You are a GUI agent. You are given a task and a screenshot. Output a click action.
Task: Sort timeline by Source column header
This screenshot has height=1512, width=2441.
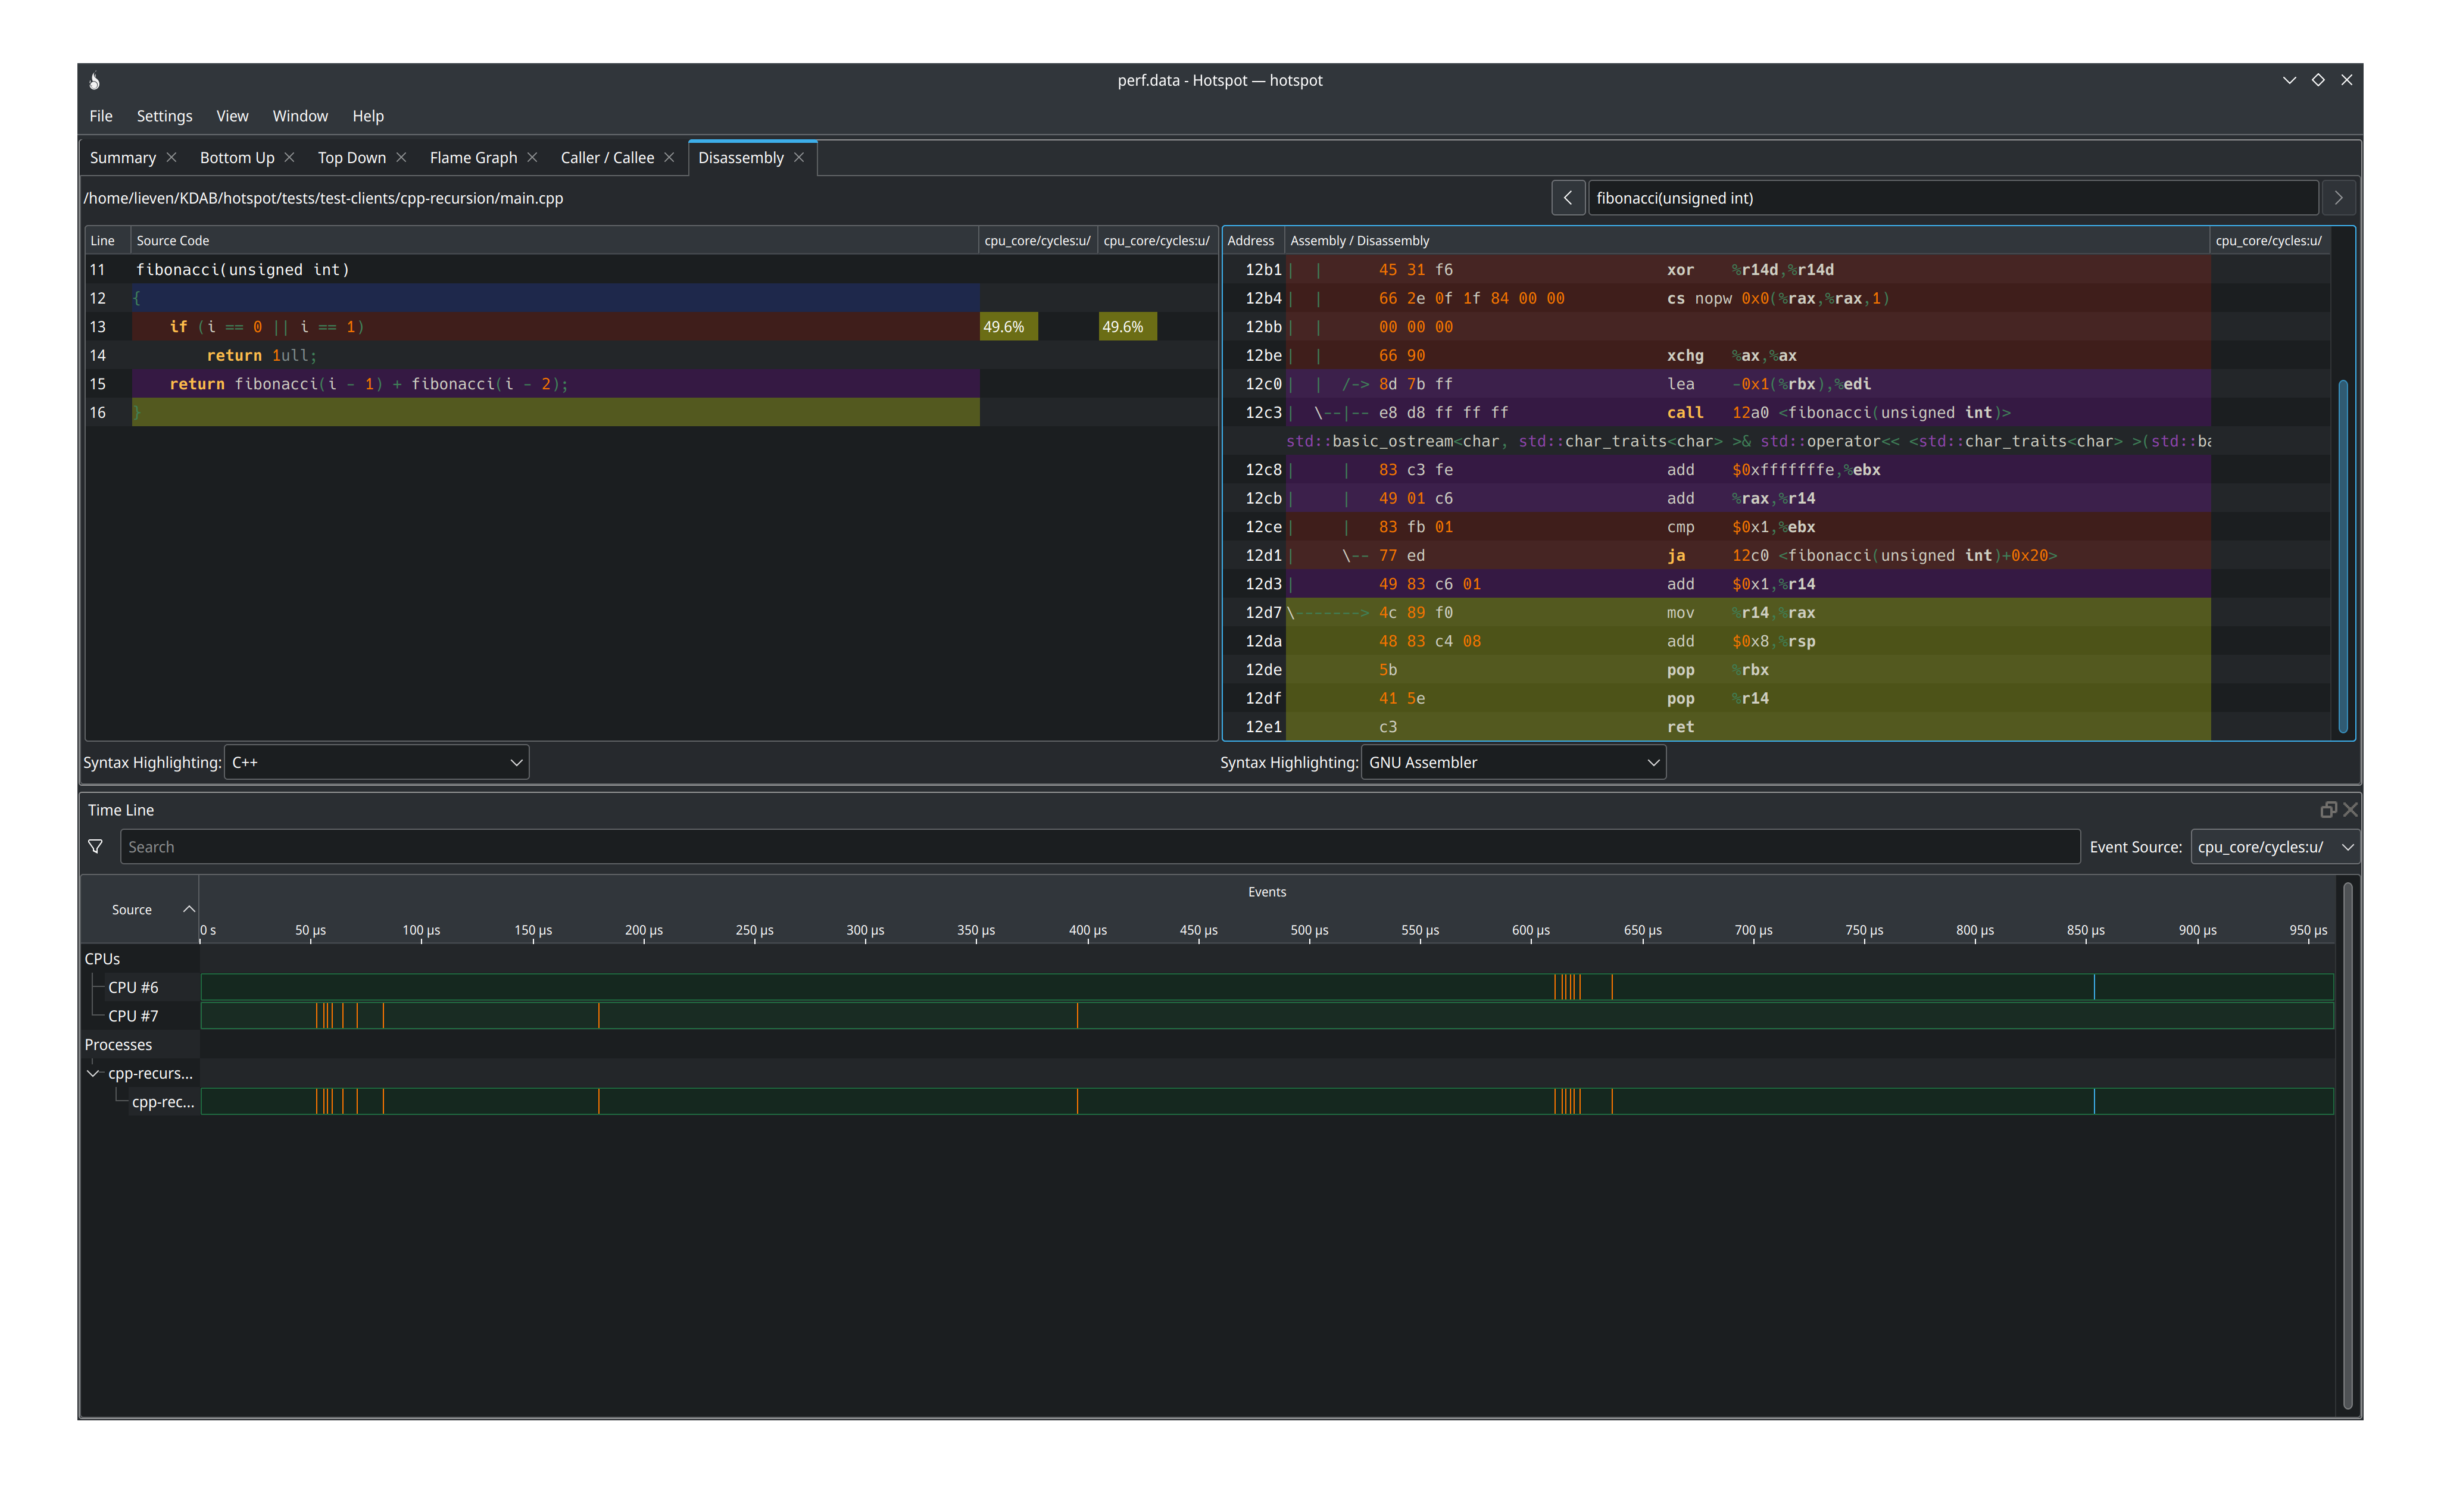(x=132, y=910)
